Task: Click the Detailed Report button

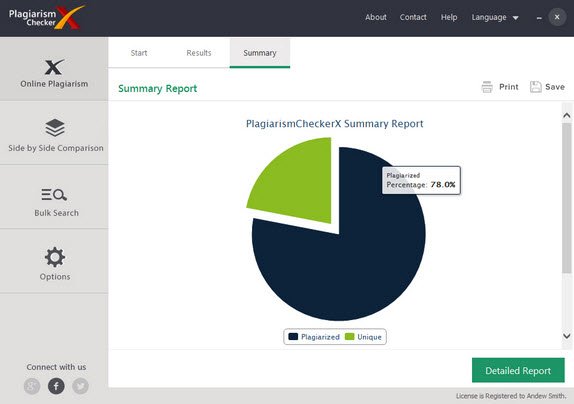Action: [x=518, y=370]
